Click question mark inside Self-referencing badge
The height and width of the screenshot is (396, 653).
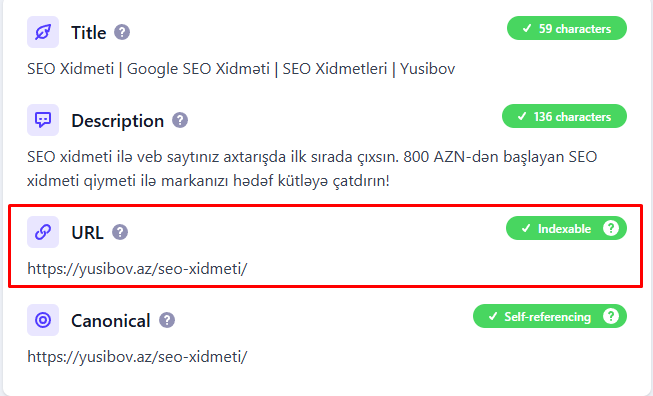coord(611,316)
